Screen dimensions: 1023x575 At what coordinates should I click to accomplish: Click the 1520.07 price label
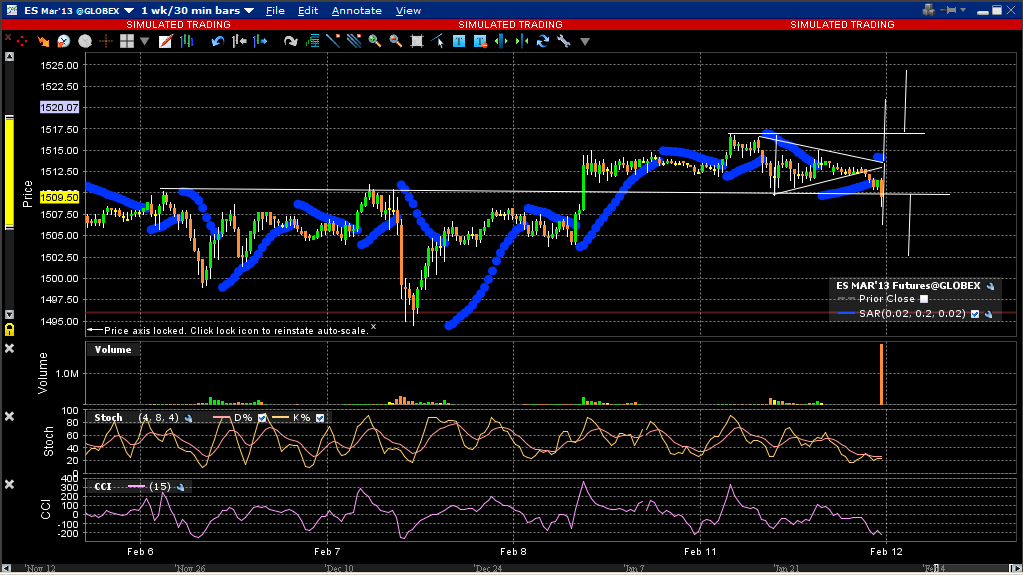click(59, 108)
